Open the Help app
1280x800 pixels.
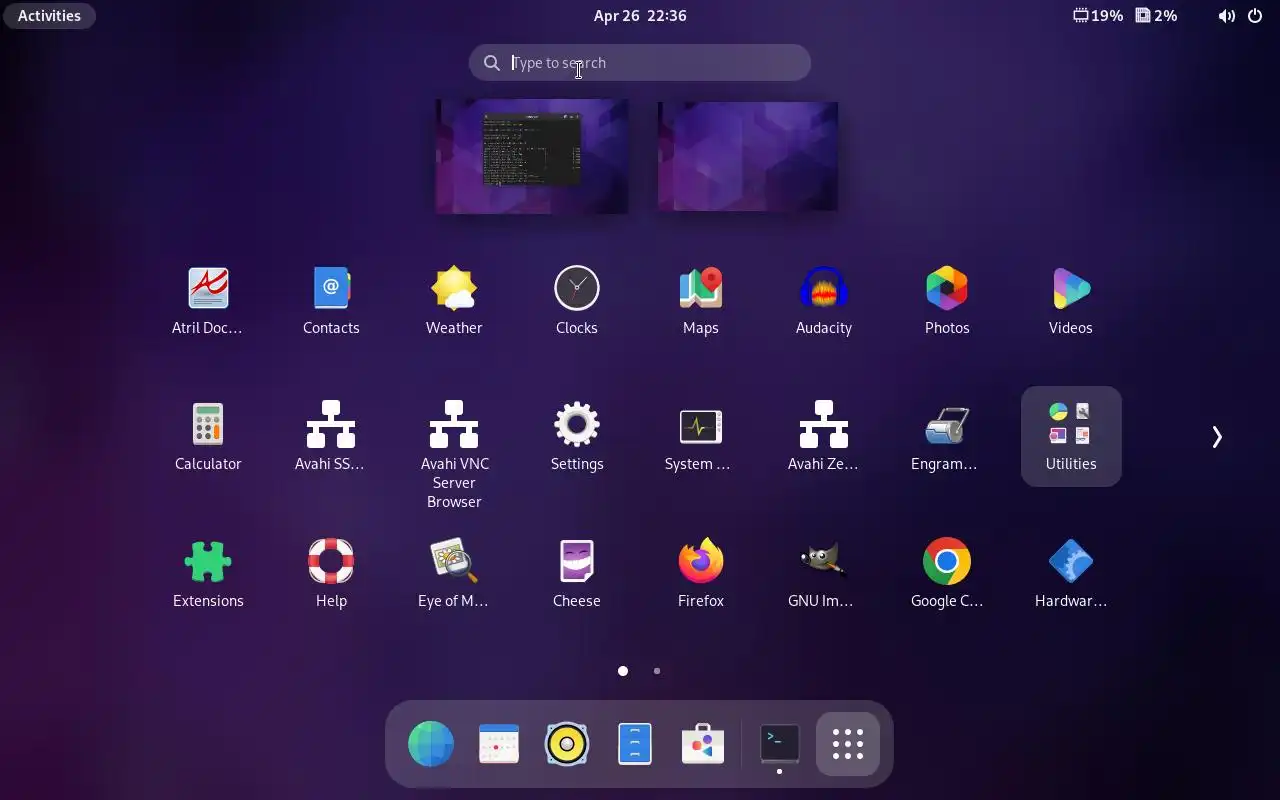click(331, 573)
